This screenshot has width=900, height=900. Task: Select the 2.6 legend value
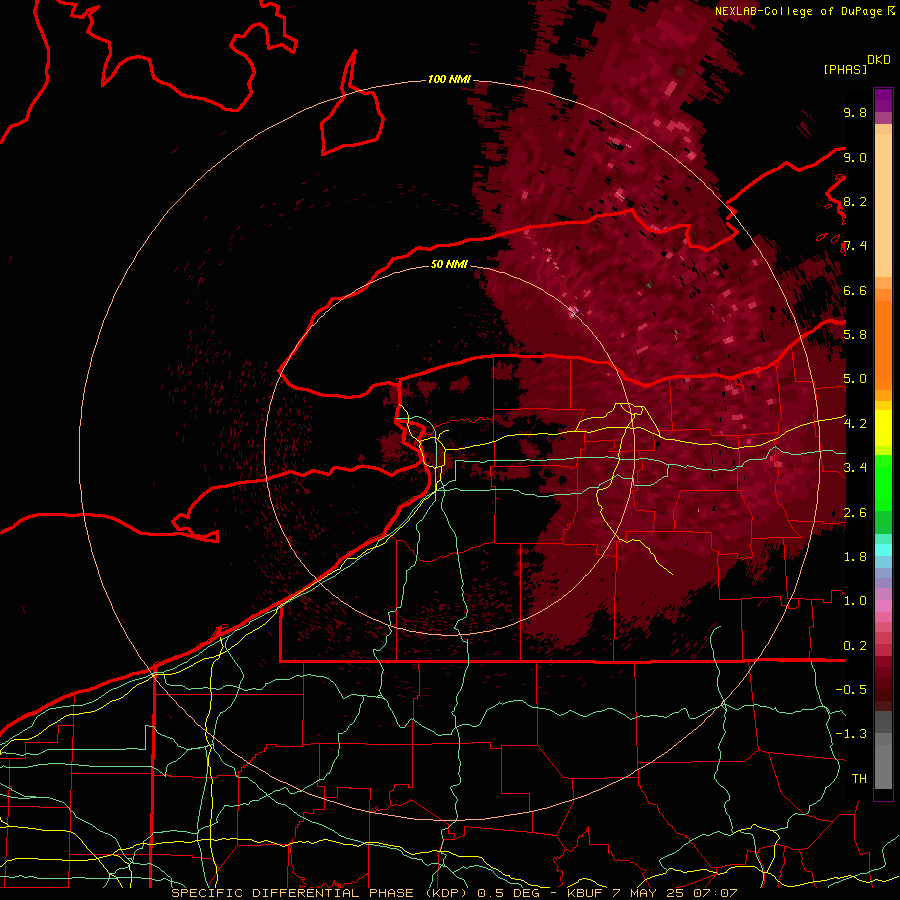pyautogui.click(x=855, y=513)
